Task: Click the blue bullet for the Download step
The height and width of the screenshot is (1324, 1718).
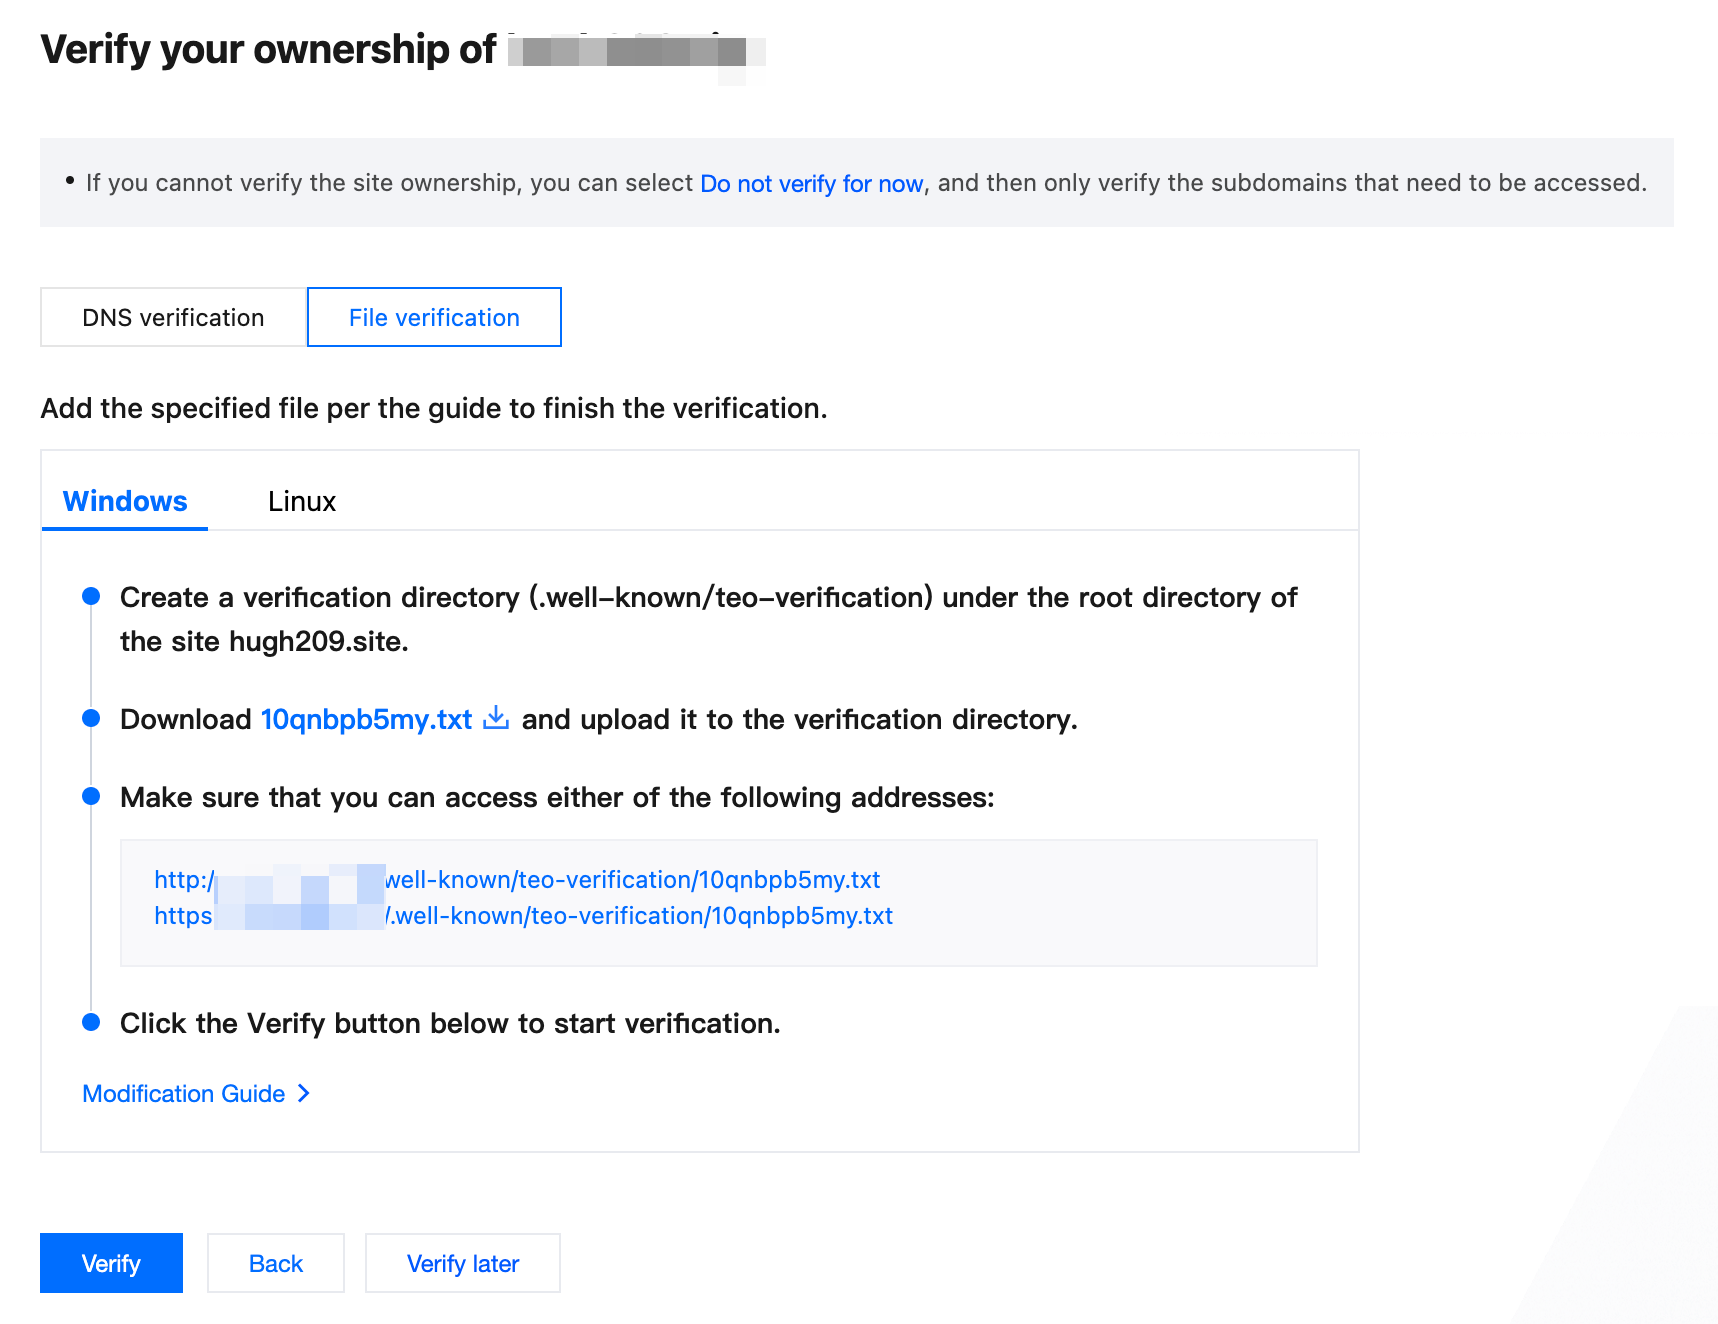Action: (x=91, y=718)
